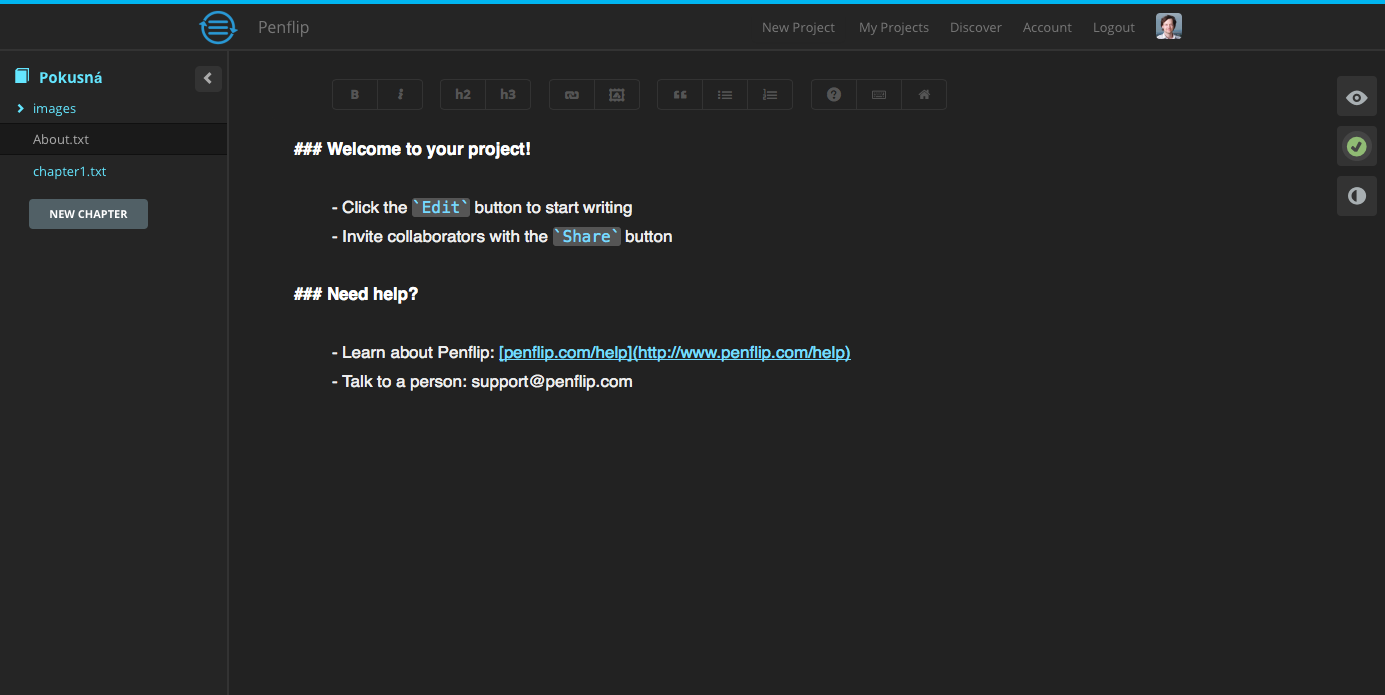Show keyboard shortcuts via the keyboard icon
The image size is (1385, 695).
(x=879, y=94)
